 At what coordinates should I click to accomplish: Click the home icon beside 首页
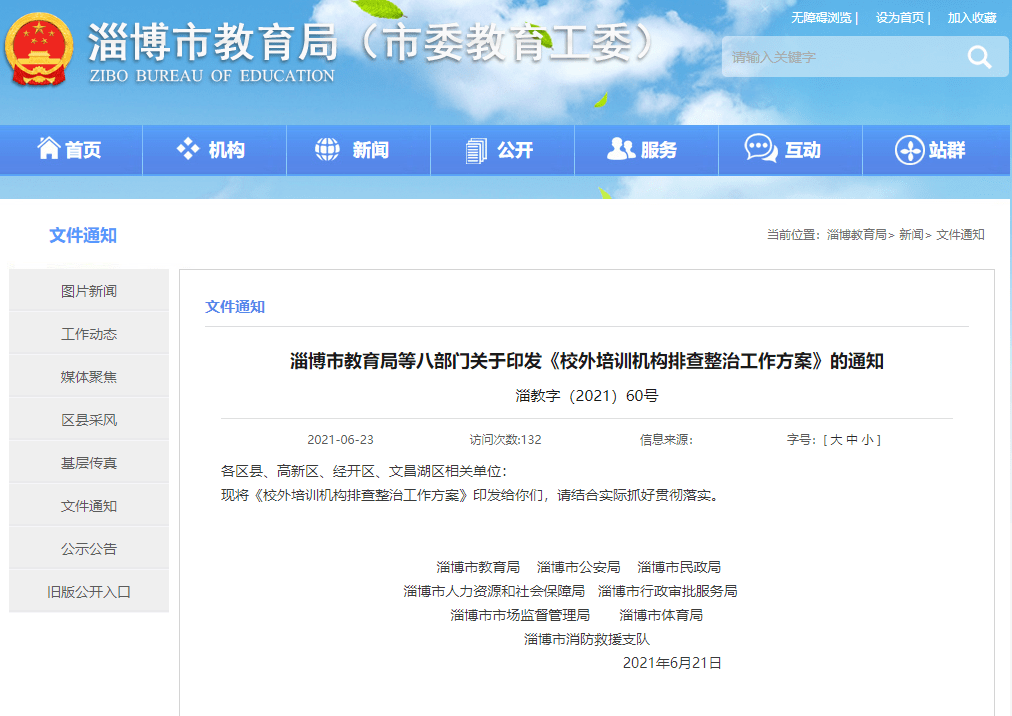pos(48,149)
